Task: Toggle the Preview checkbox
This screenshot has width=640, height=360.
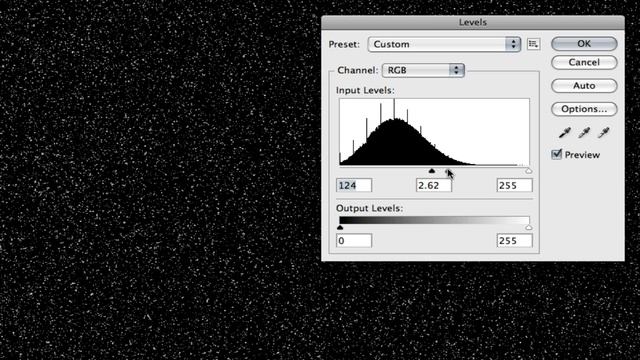Action: click(x=556, y=154)
